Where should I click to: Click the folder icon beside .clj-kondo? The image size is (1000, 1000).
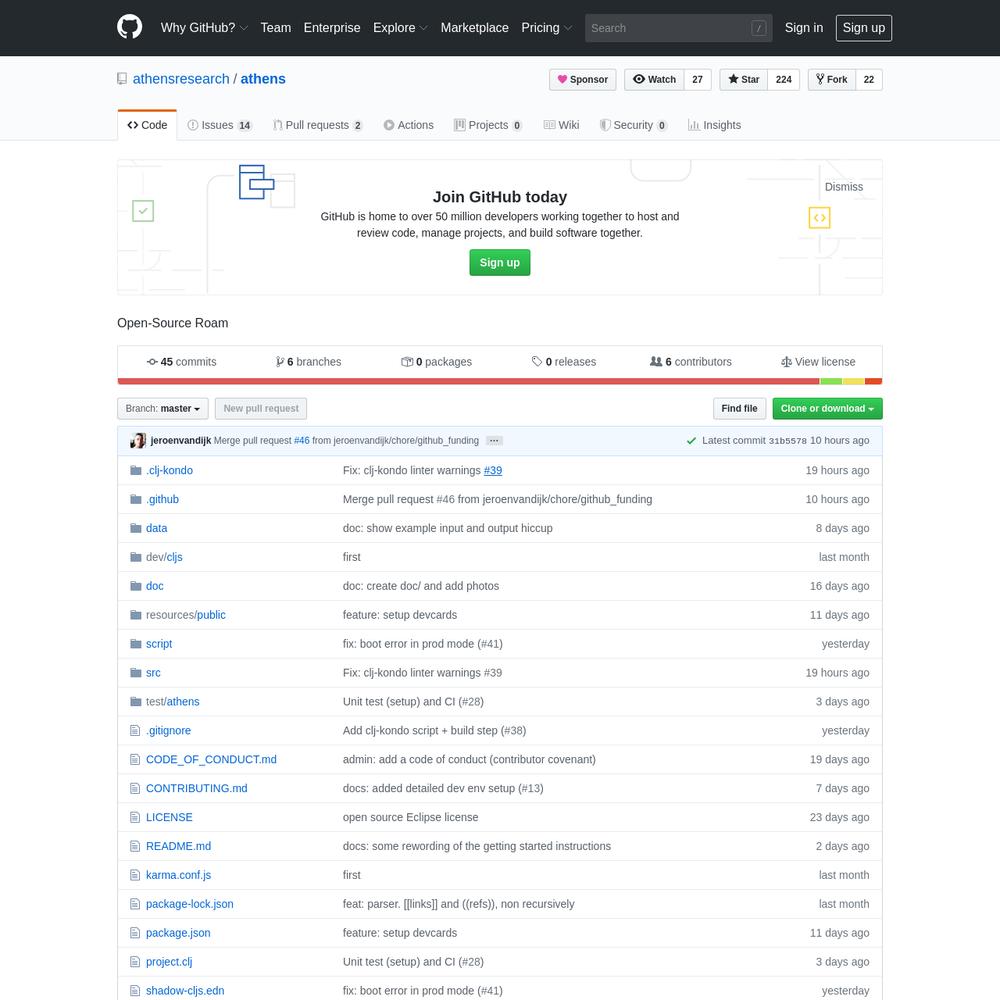135,470
